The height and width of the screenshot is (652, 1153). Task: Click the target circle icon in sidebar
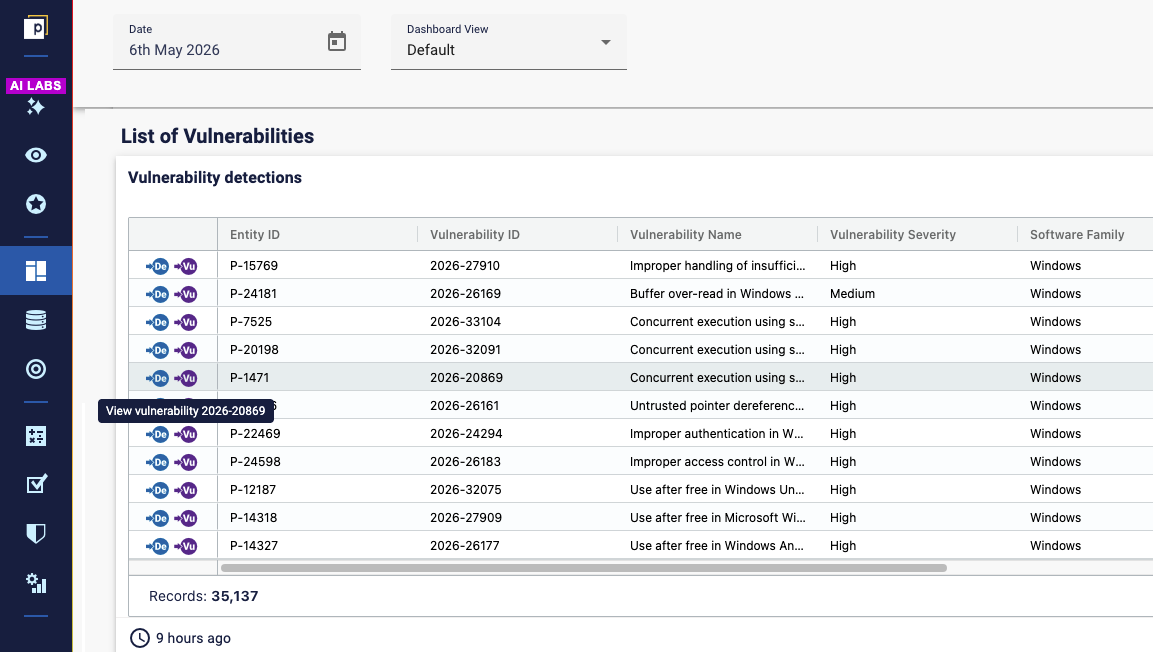click(x=35, y=369)
